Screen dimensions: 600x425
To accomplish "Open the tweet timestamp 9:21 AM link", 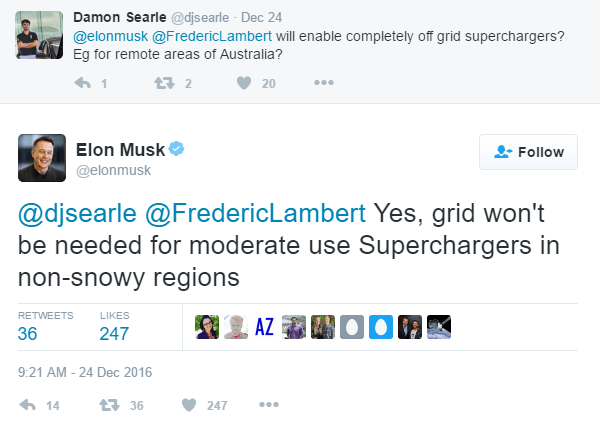I will click(x=82, y=372).
